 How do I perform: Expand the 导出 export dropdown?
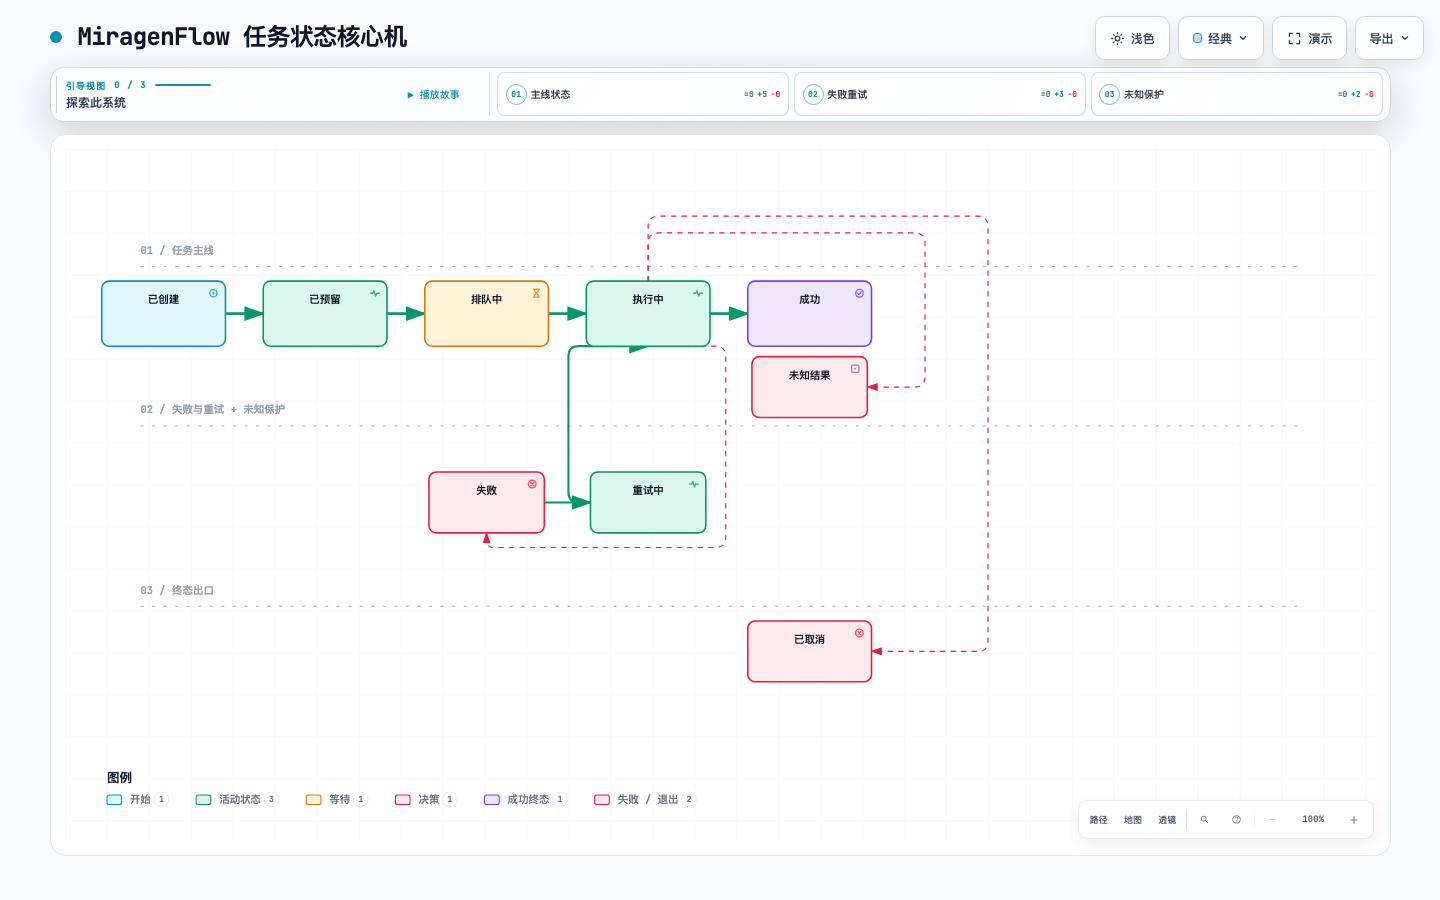click(1389, 38)
